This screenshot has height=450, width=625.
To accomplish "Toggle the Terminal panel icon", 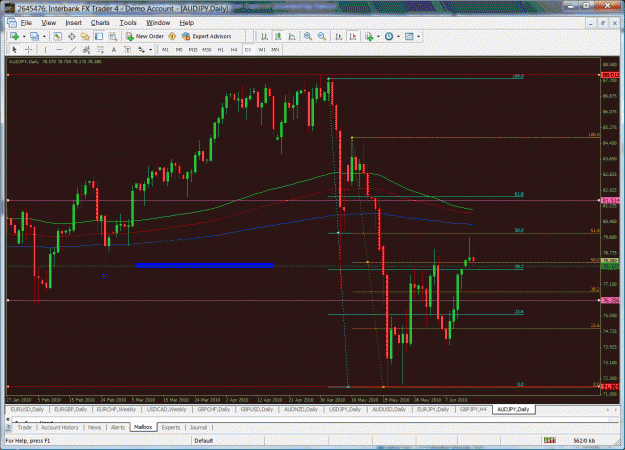I will click(99, 36).
